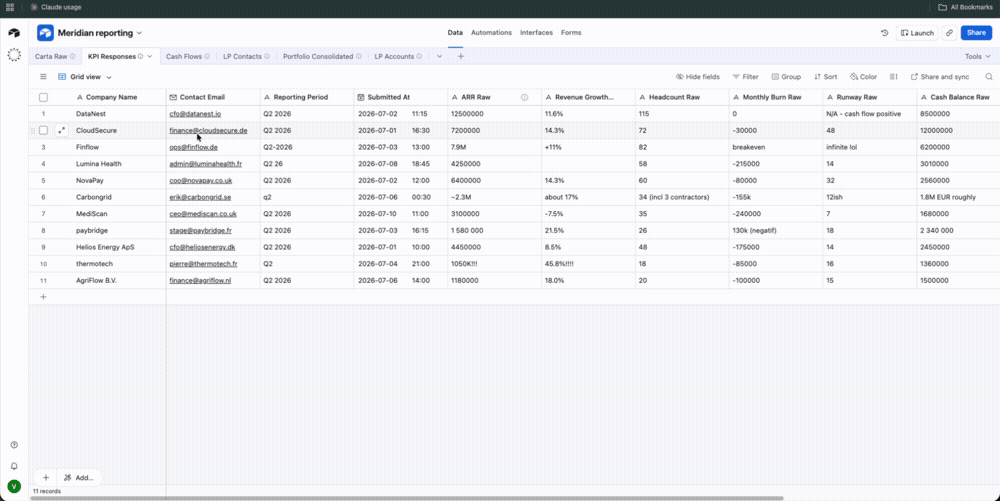Select the Runway Raw column header
This screenshot has height=501, width=1000.
[x=870, y=98]
